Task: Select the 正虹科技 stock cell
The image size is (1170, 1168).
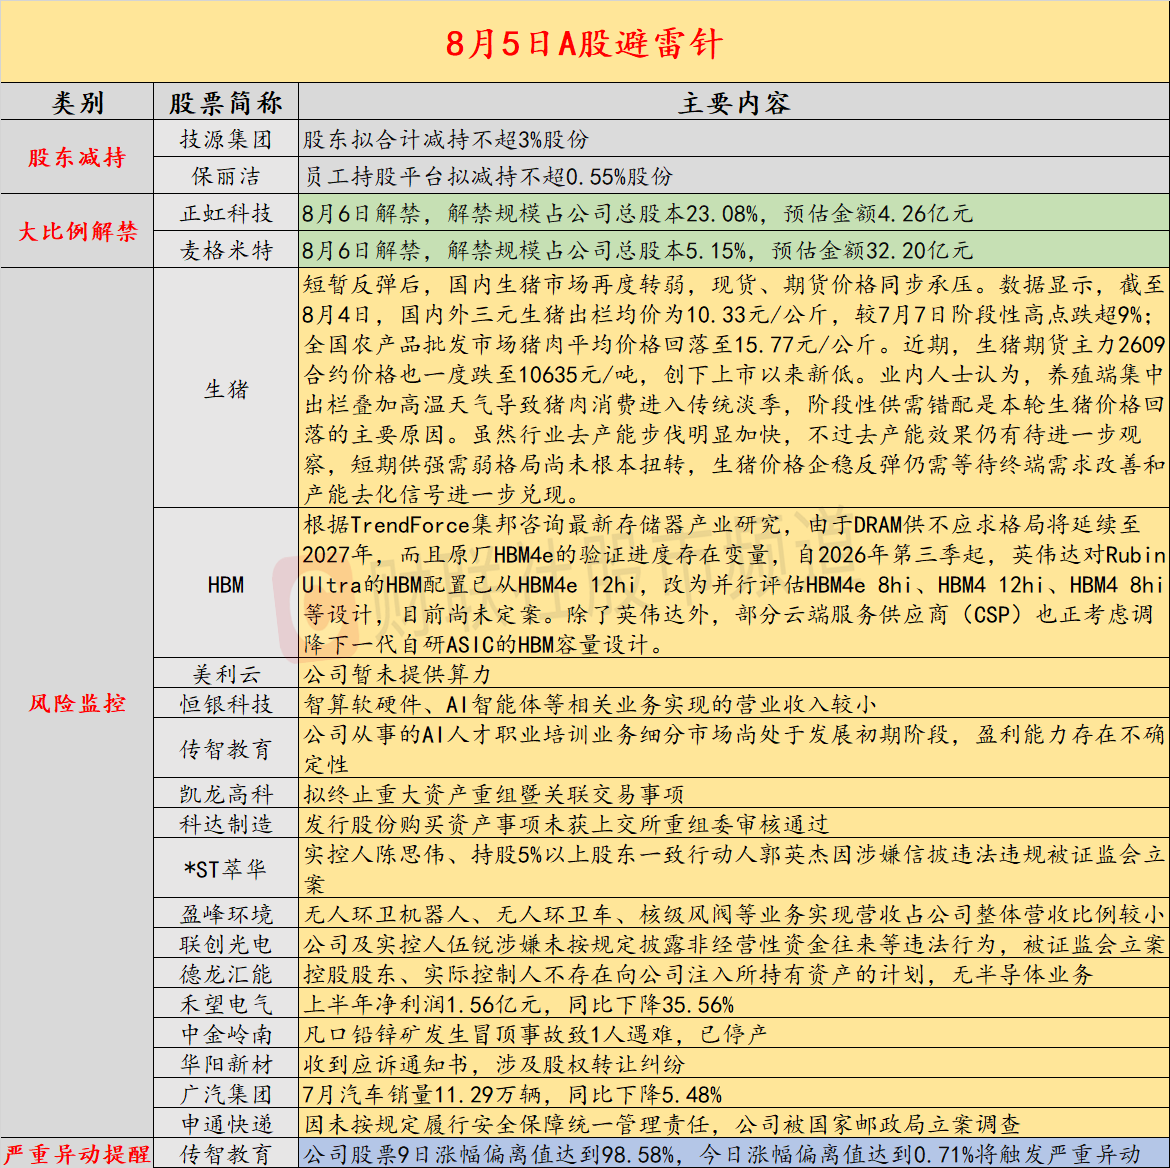Action: [226, 213]
